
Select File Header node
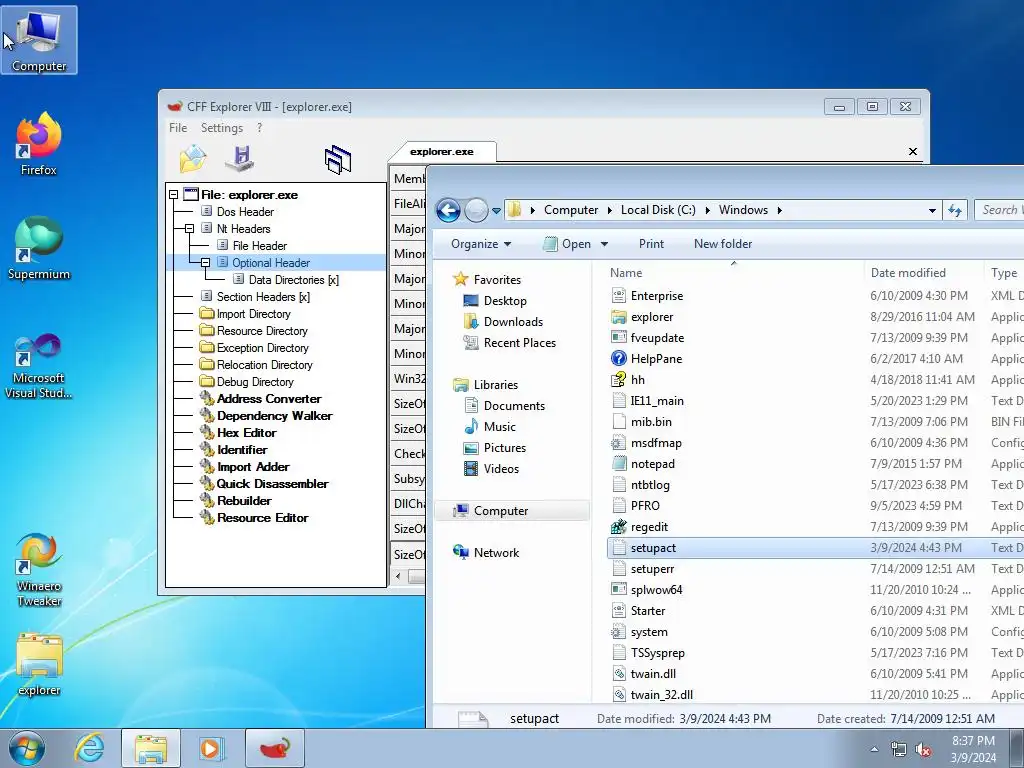click(259, 246)
